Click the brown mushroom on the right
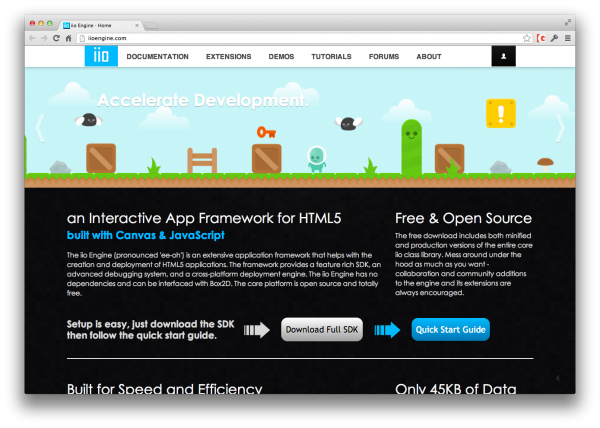This screenshot has width=600, height=428. coord(545,165)
